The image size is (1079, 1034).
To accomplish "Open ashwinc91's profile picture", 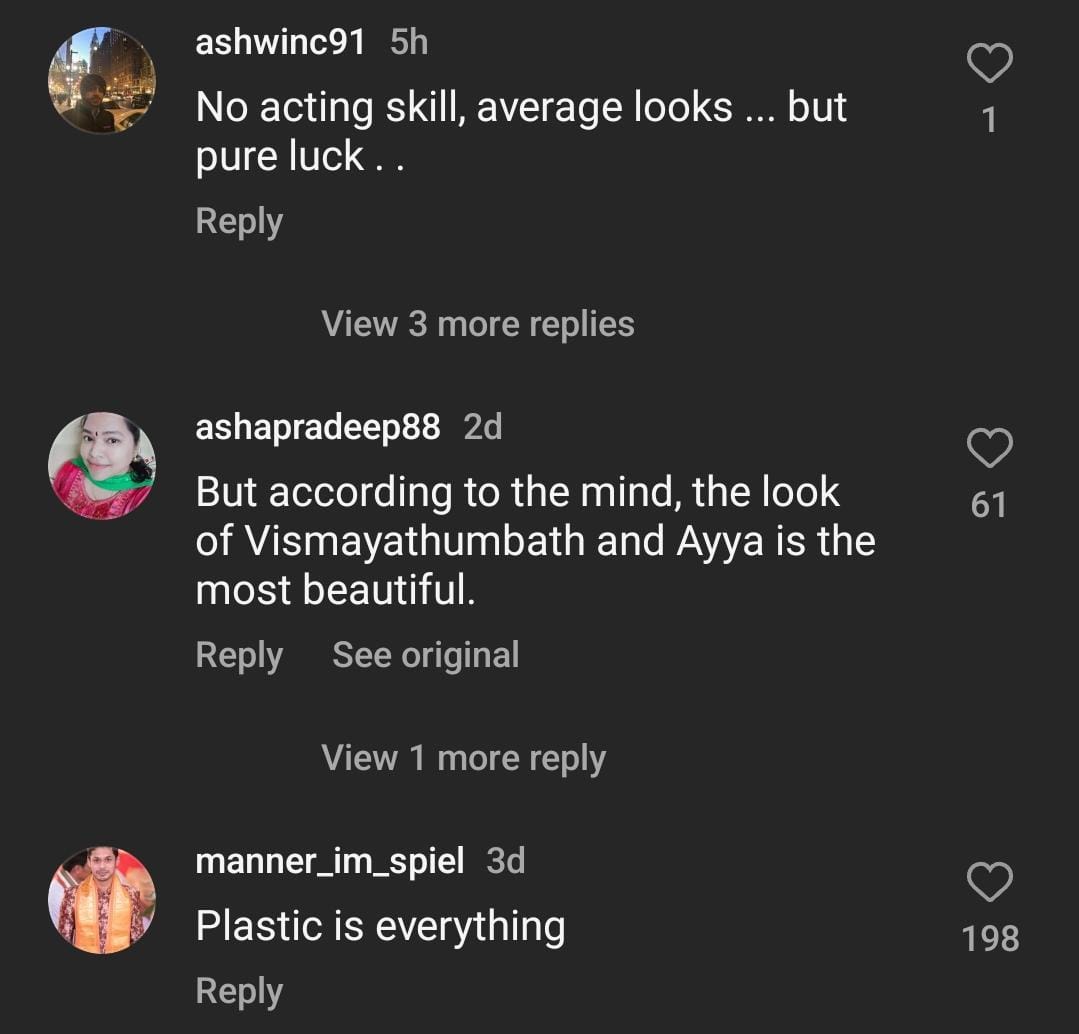I will pos(102,80).
